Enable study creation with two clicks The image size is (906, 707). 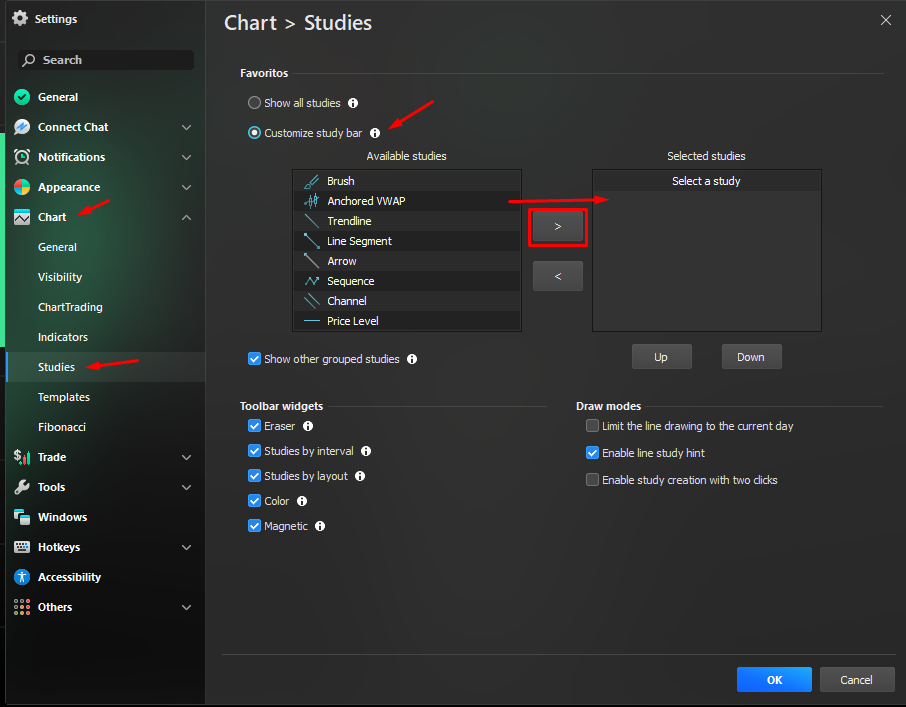coord(593,480)
